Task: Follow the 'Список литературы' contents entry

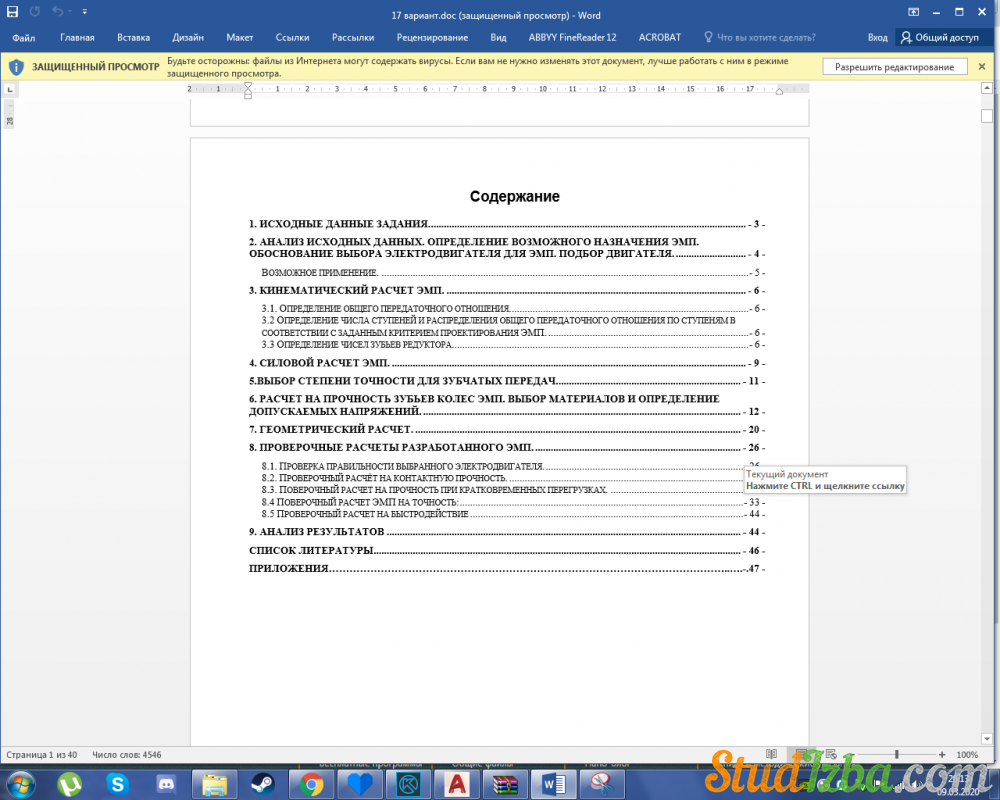Action: 311,550
